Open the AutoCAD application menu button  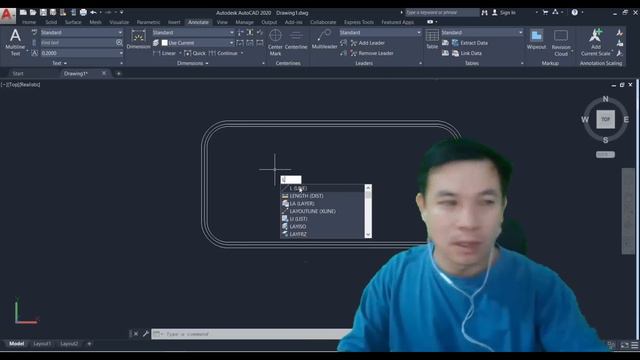pos(7,16)
